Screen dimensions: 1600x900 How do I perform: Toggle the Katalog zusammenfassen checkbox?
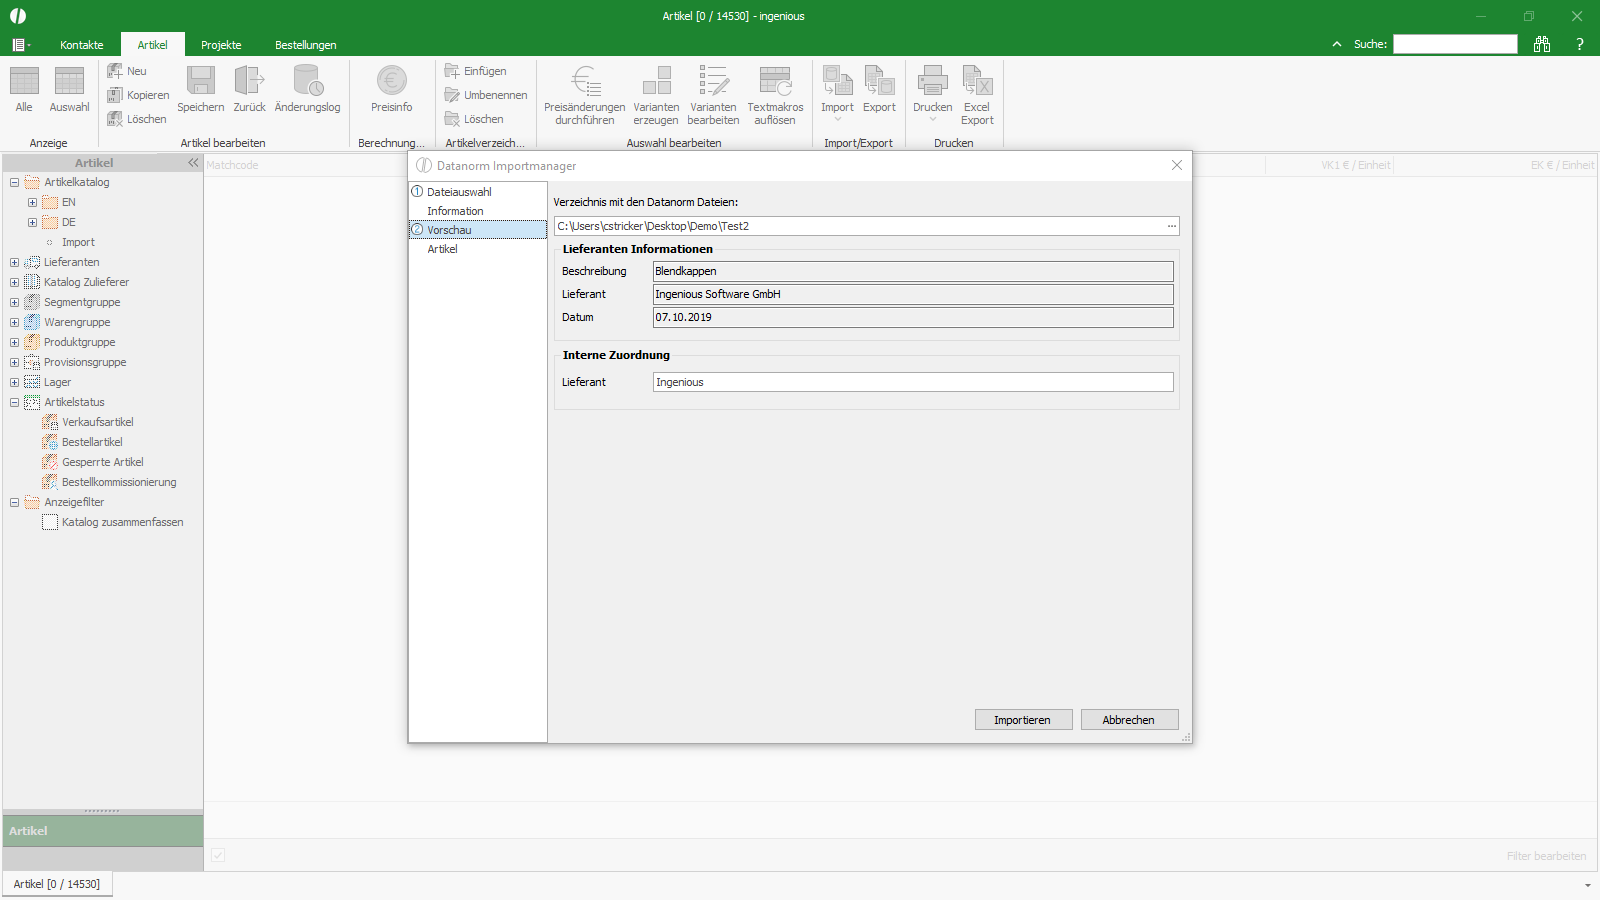pyautogui.click(x=50, y=522)
